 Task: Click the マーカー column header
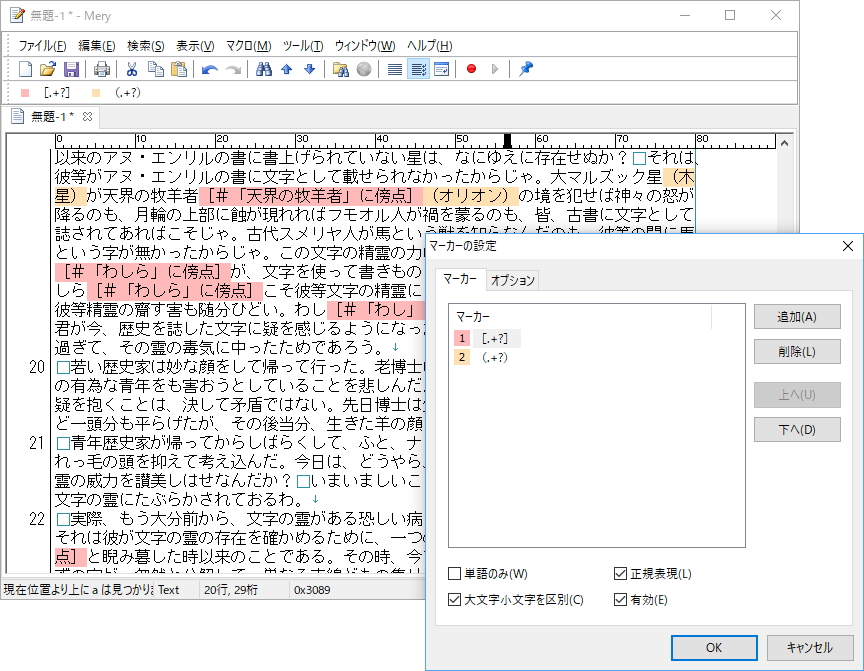[x=580, y=317]
